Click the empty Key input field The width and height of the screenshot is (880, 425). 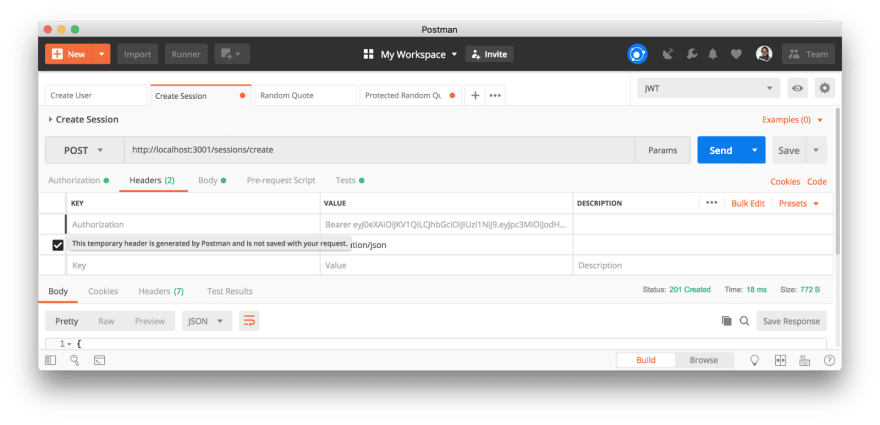[x=193, y=266]
